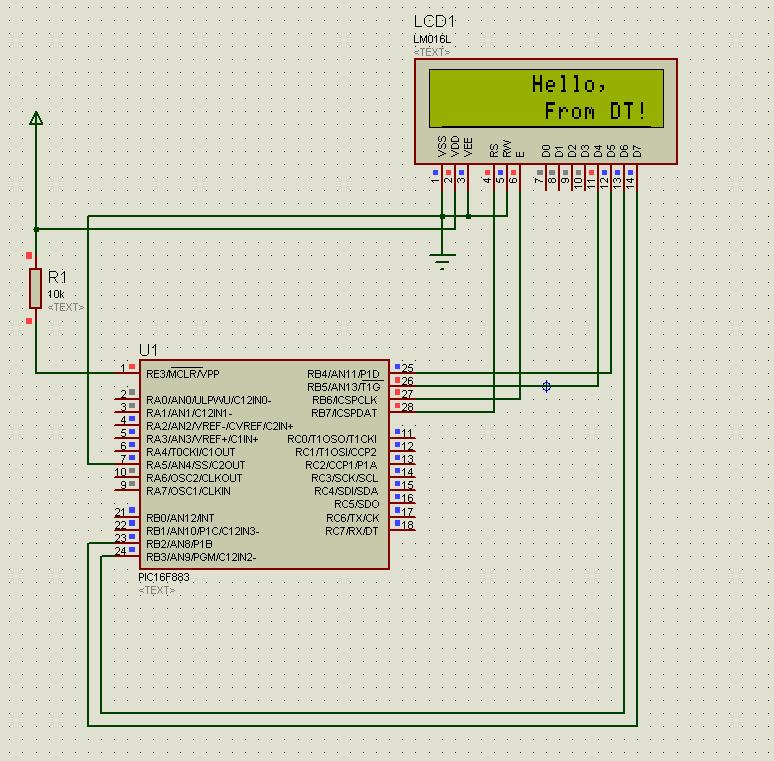The width and height of the screenshot is (774, 761).
Task: Click pin 14 D7 on the LCD
Action: [x=631, y=180]
